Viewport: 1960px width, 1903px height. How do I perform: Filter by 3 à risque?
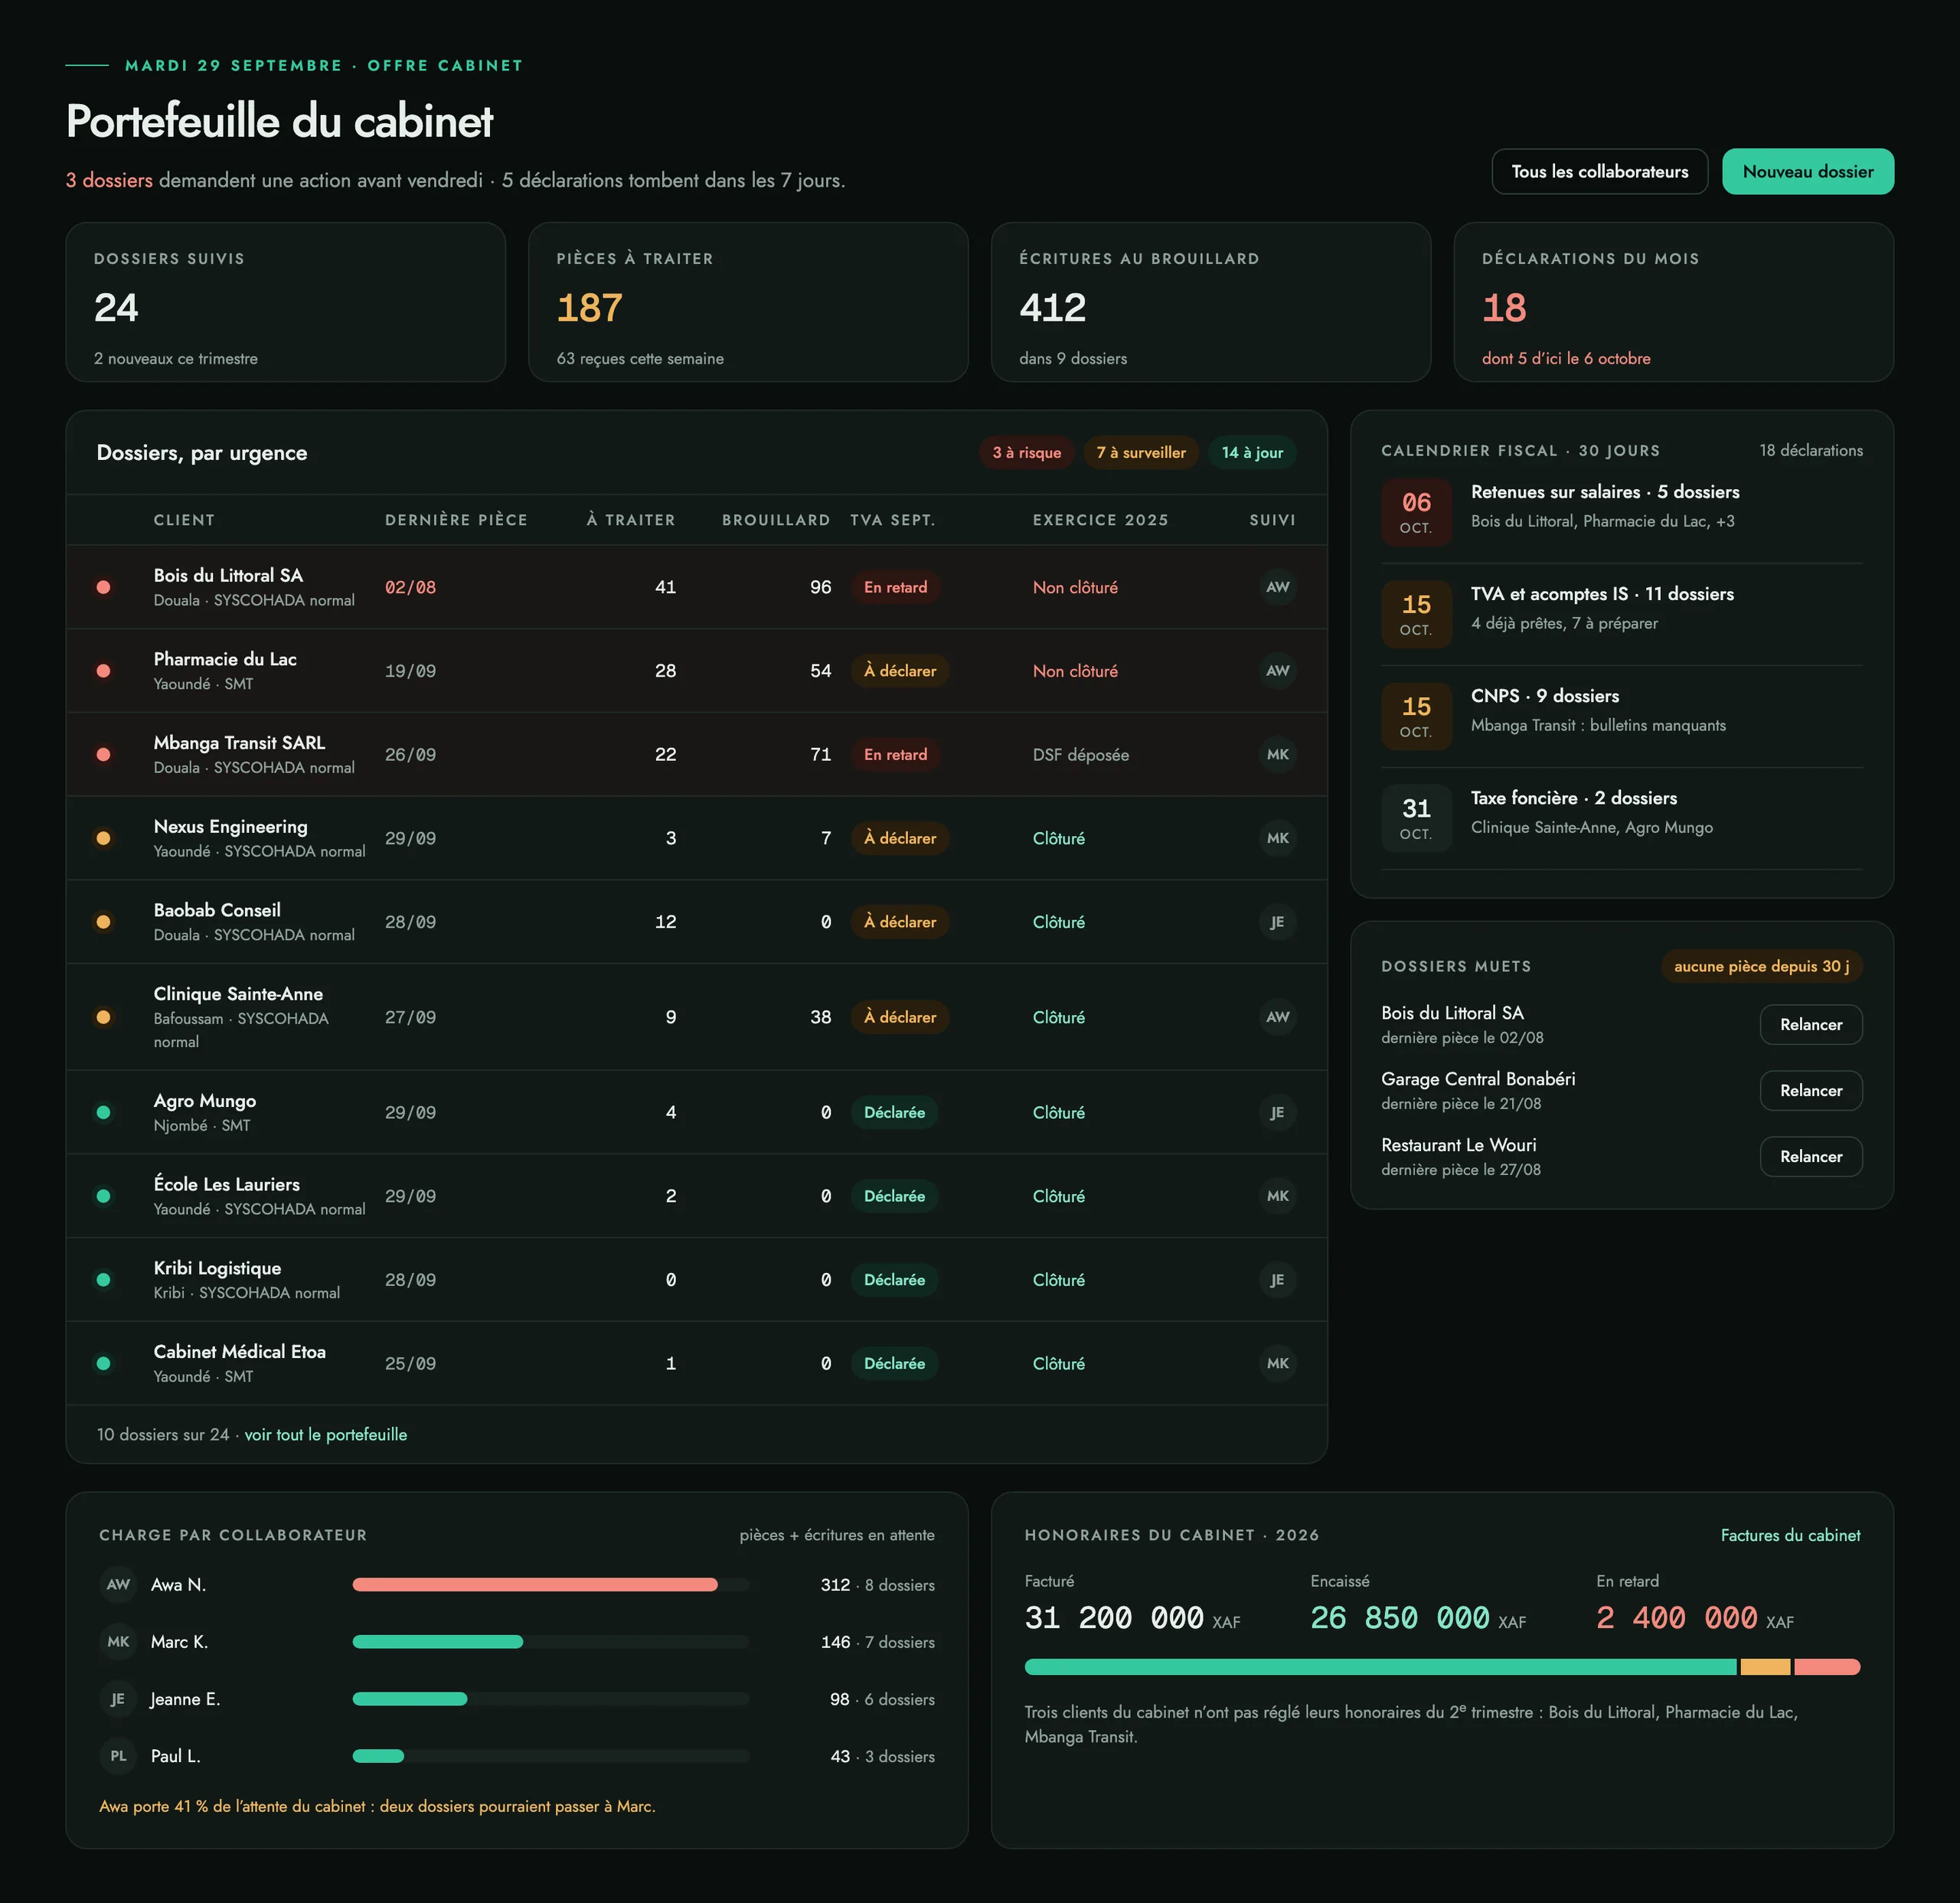click(1026, 452)
